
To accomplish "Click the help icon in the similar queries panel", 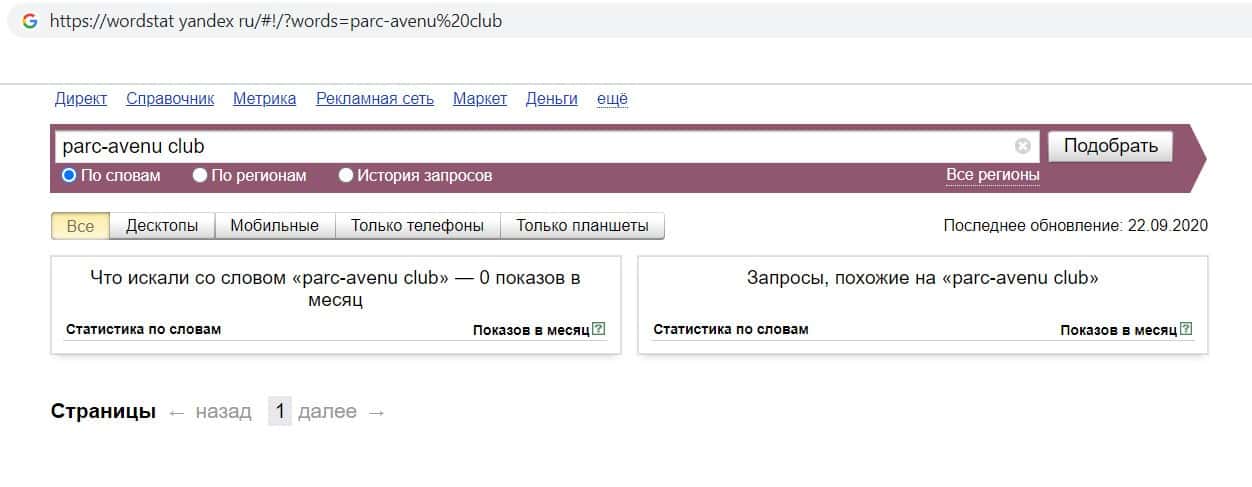I will click(1186, 329).
